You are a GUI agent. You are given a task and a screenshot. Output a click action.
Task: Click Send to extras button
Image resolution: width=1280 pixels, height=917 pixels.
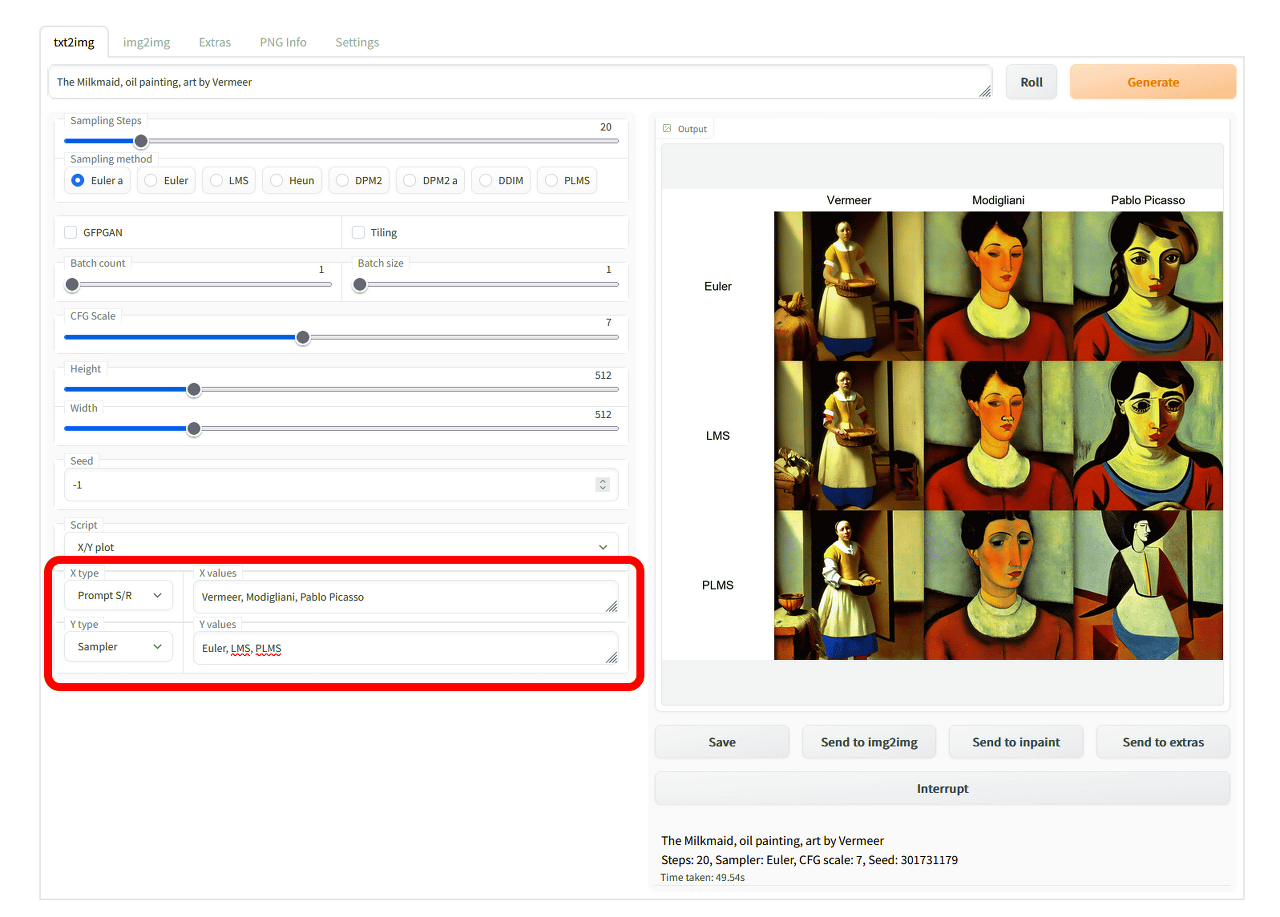click(x=1163, y=742)
